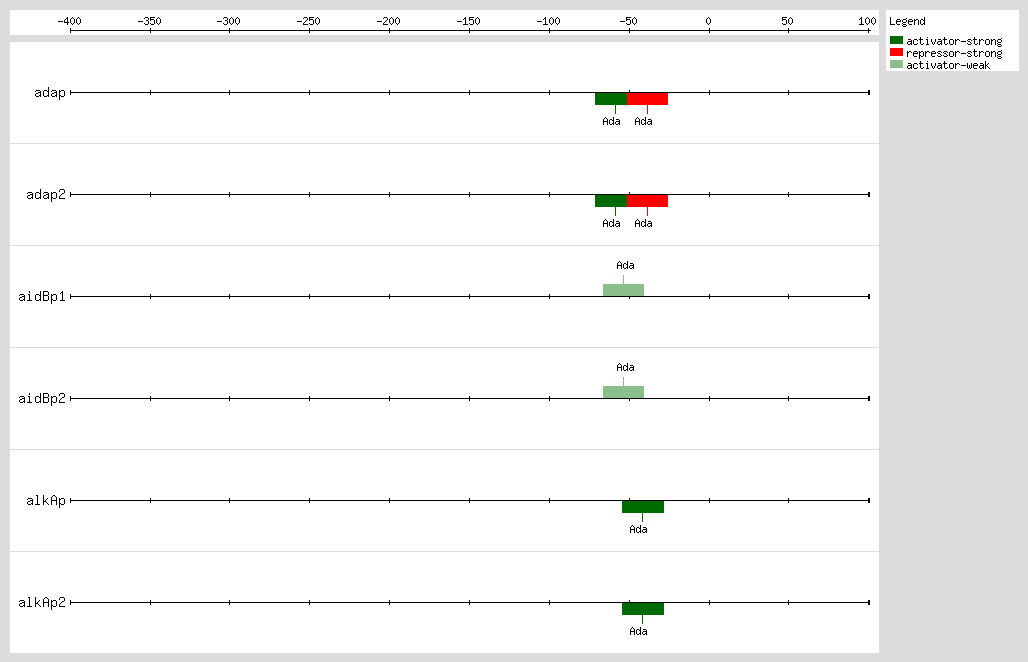Screen dimensions: 1028x662
Task: Click the activator-strong legend text
Action: tap(954, 41)
